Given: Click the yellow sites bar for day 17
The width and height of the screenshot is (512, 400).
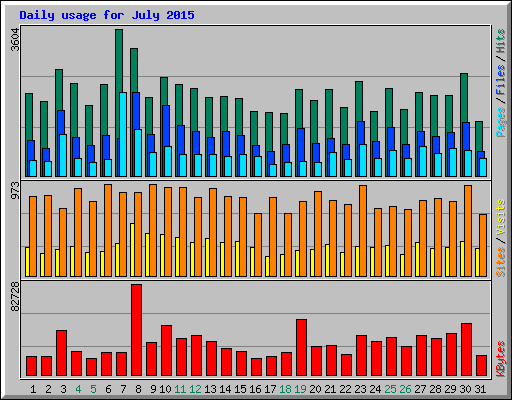Looking at the screenshot, I should (267, 266).
